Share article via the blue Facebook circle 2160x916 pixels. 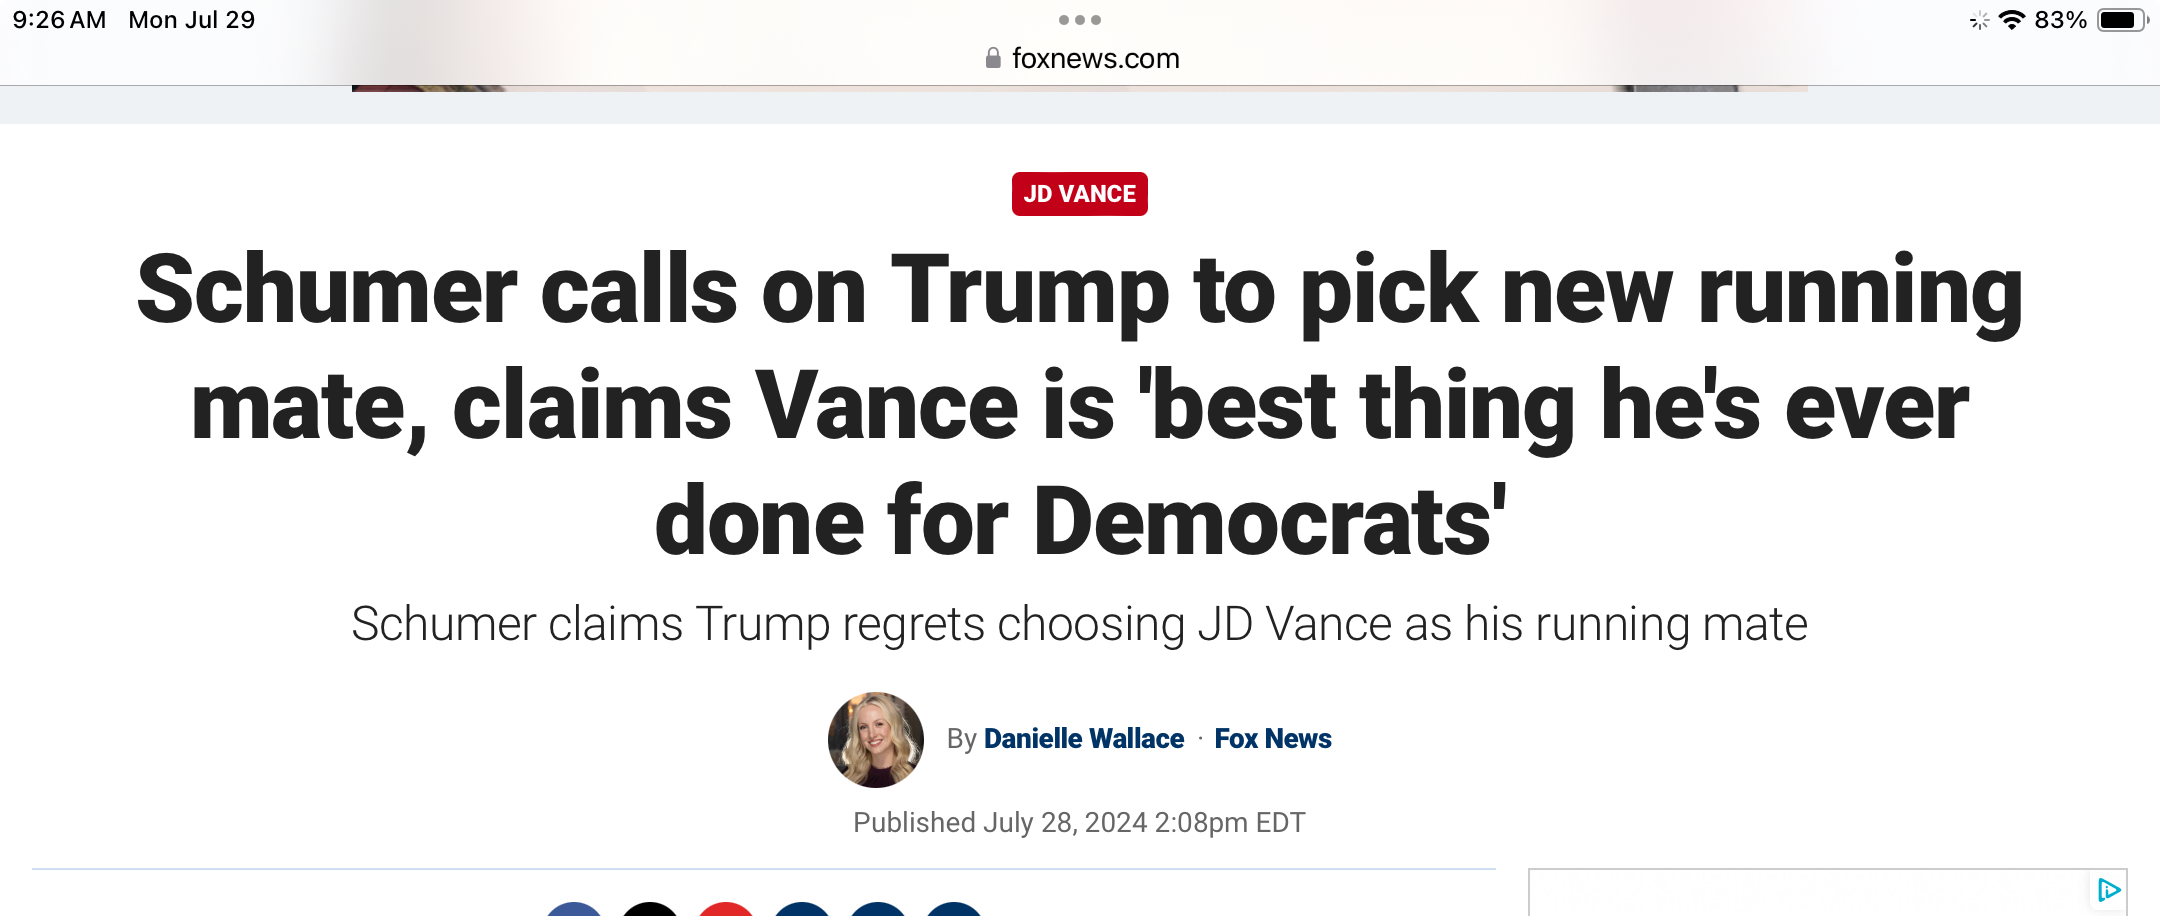(575, 908)
